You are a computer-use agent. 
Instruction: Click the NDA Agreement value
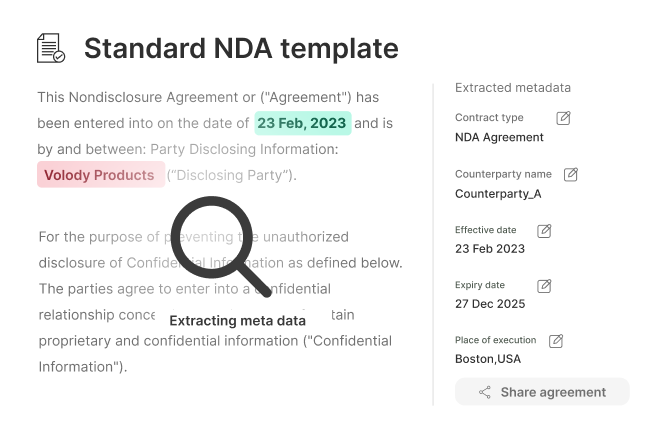point(499,137)
